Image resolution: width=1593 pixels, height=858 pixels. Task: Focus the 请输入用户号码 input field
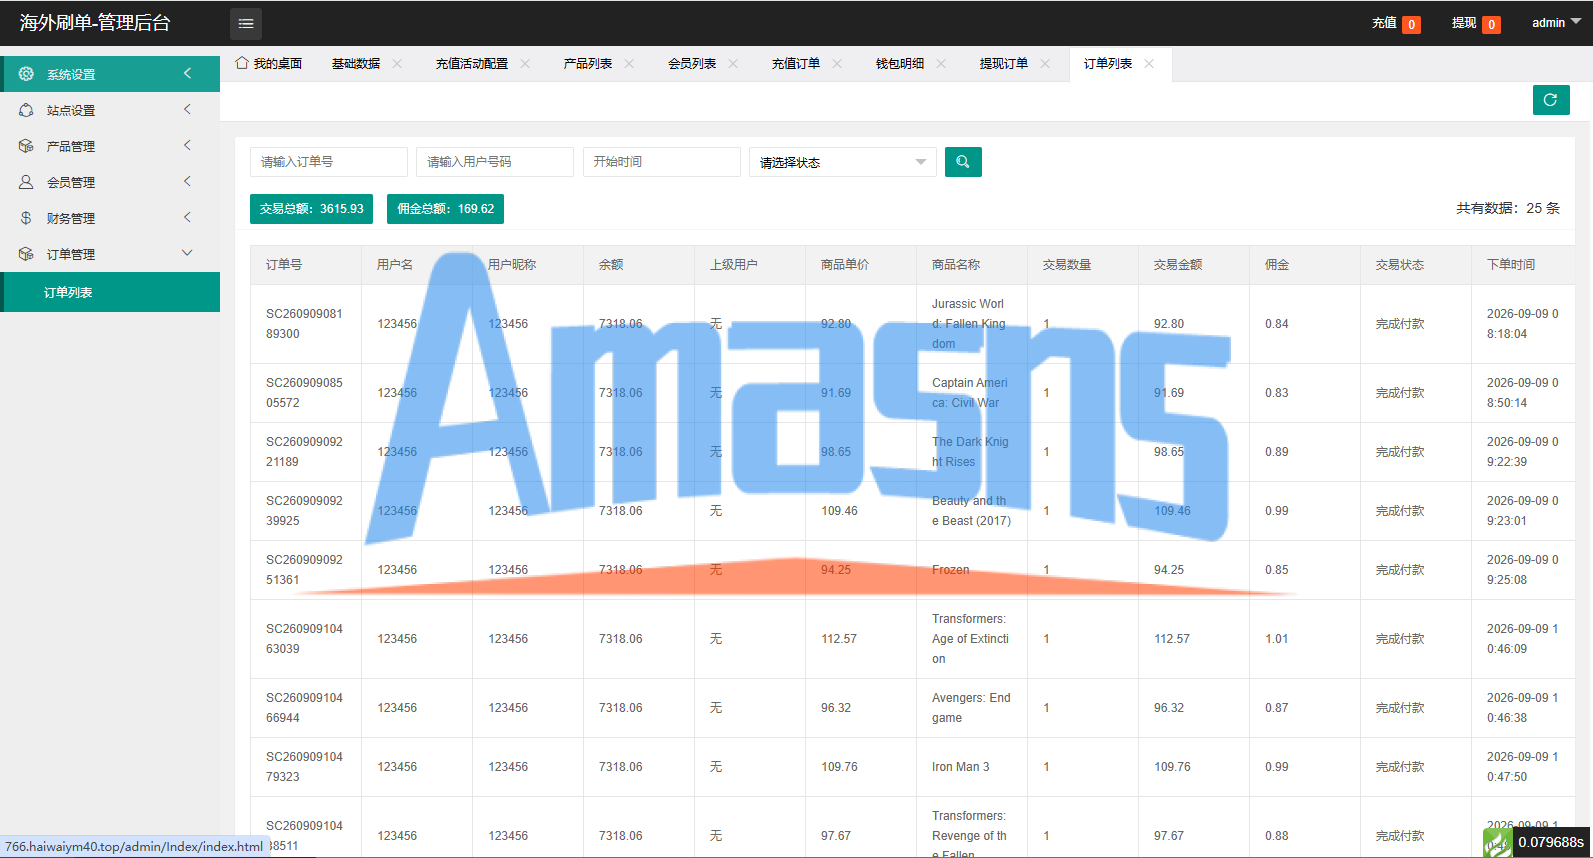(495, 162)
